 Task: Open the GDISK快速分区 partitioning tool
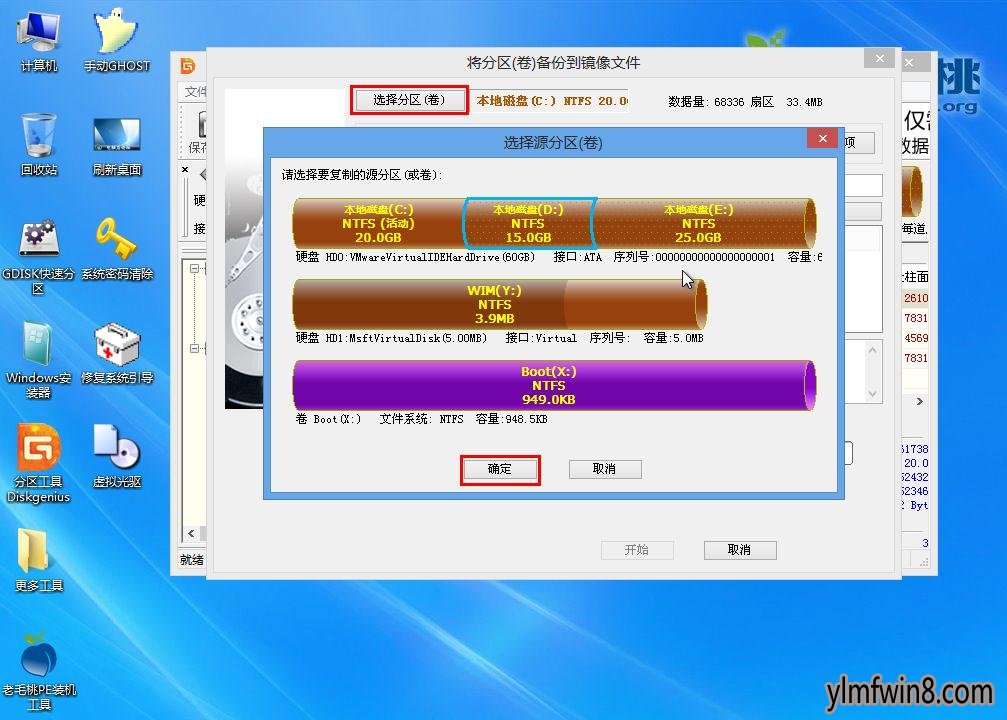38,250
